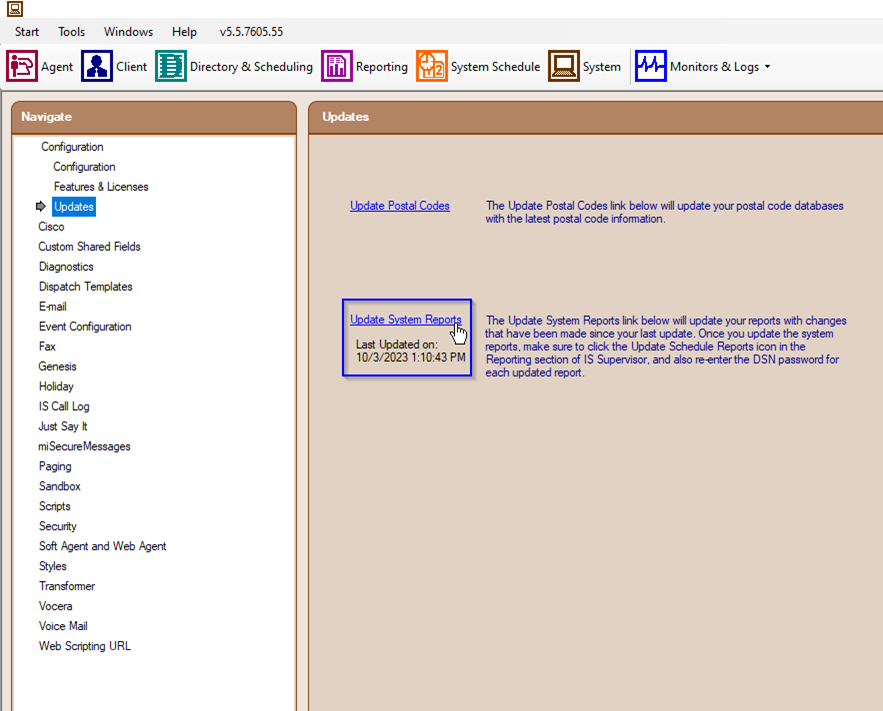Click the Monitors & Logs waveform icon
The width and height of the screenshot is (883, 711).
(x=651, y=67)
